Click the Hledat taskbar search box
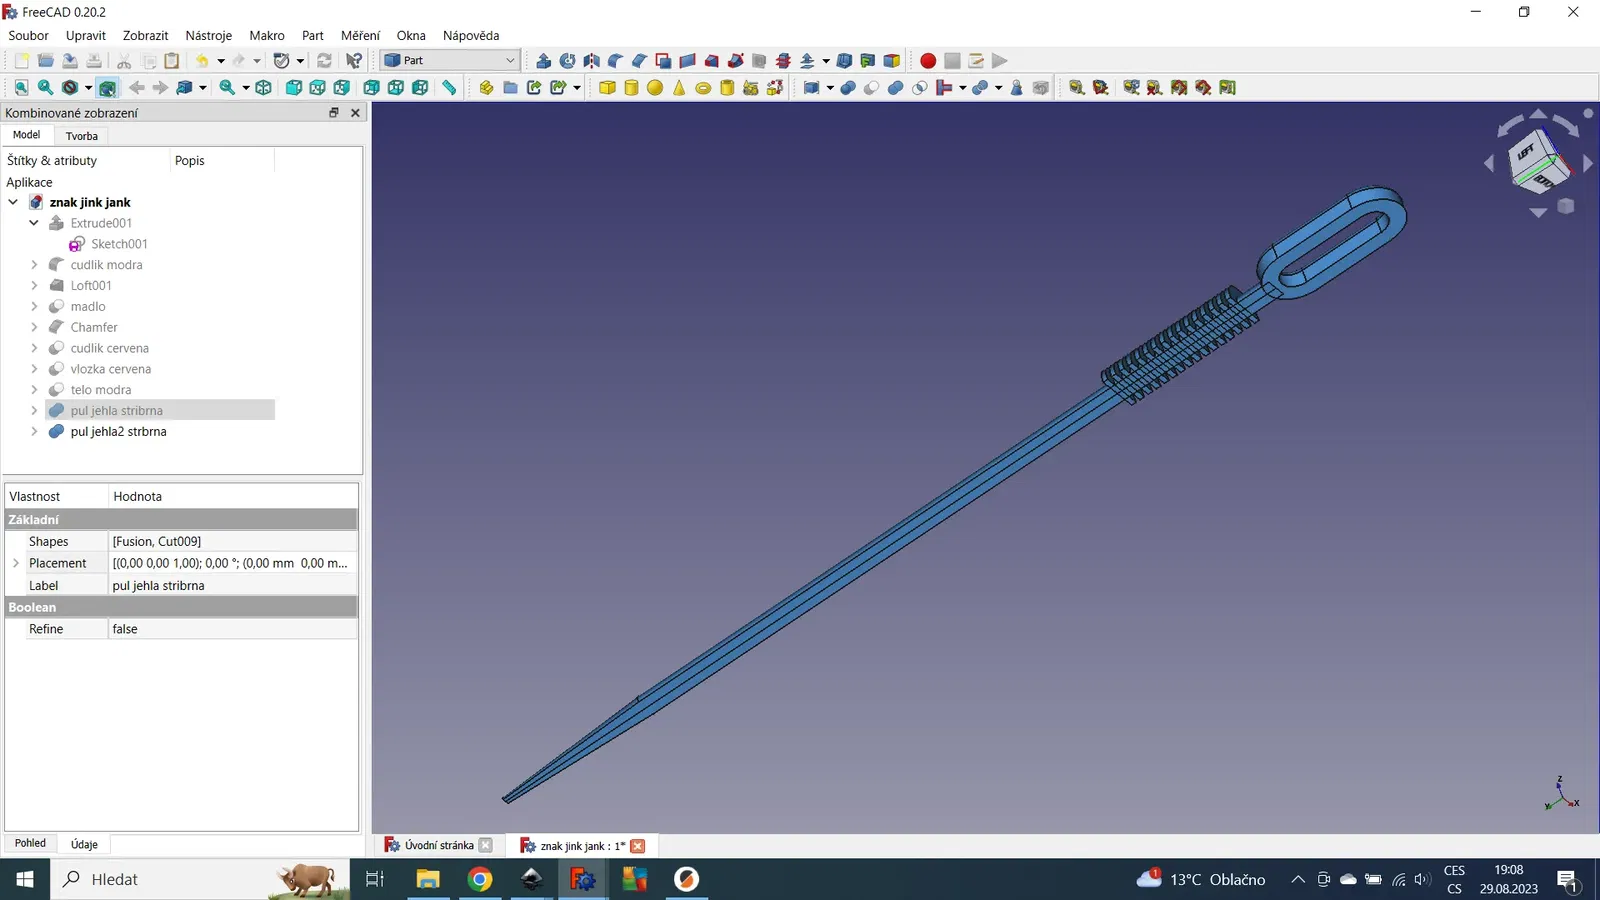Viewport: 1600px width, 900px height. 200,879
